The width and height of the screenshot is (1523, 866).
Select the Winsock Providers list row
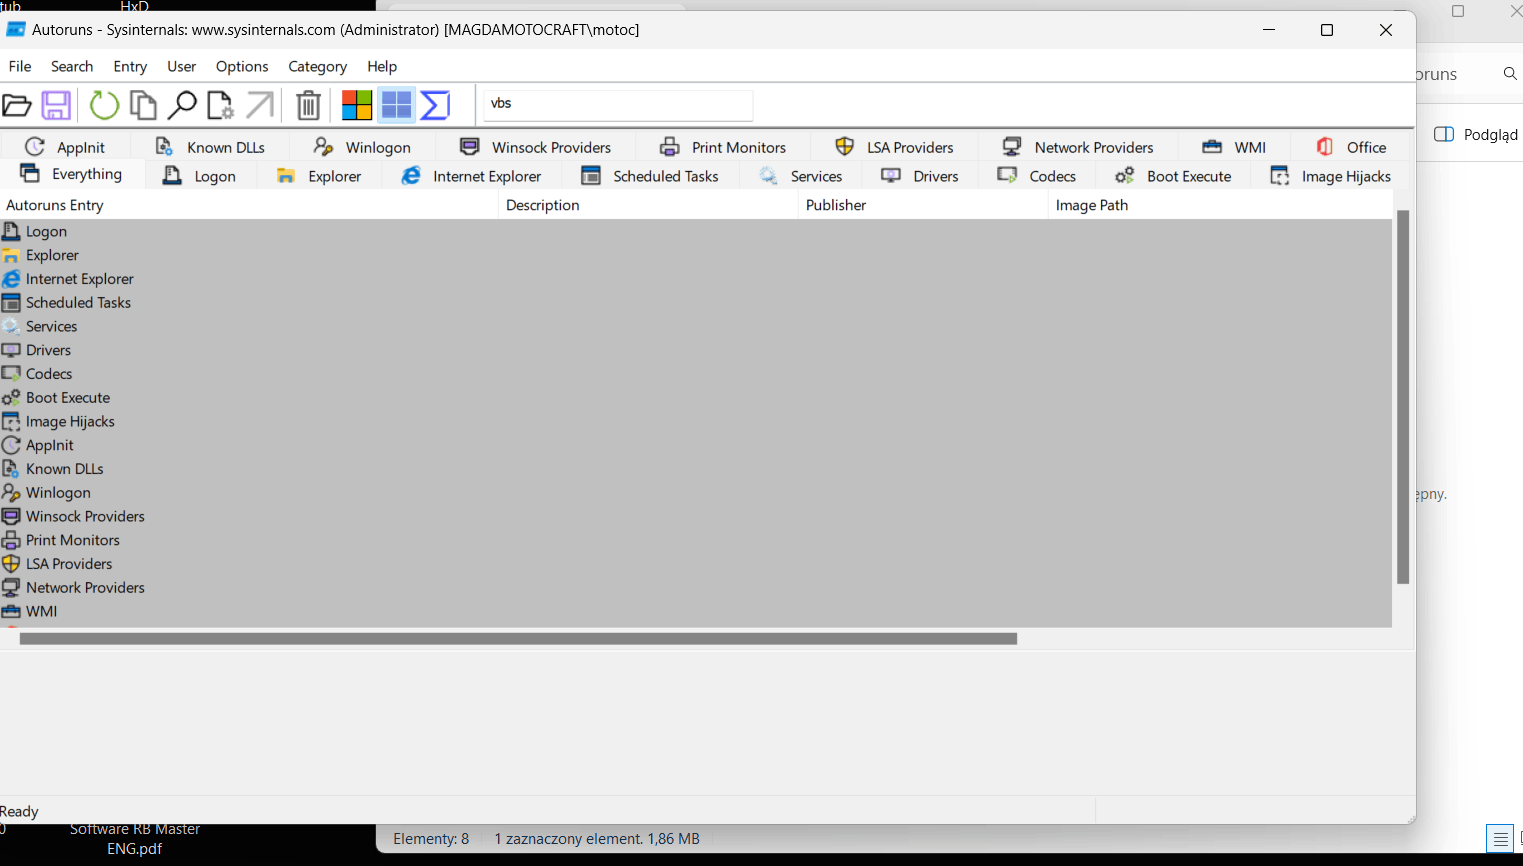696,516
